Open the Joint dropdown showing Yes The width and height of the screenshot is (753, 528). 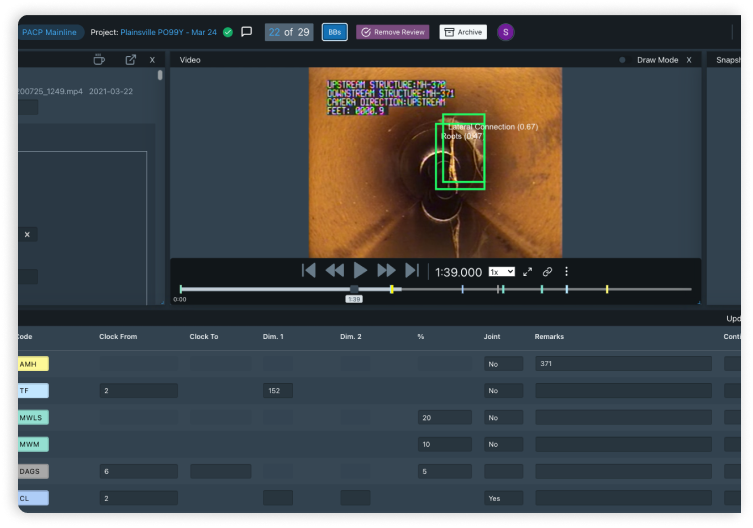coord(502,497)
